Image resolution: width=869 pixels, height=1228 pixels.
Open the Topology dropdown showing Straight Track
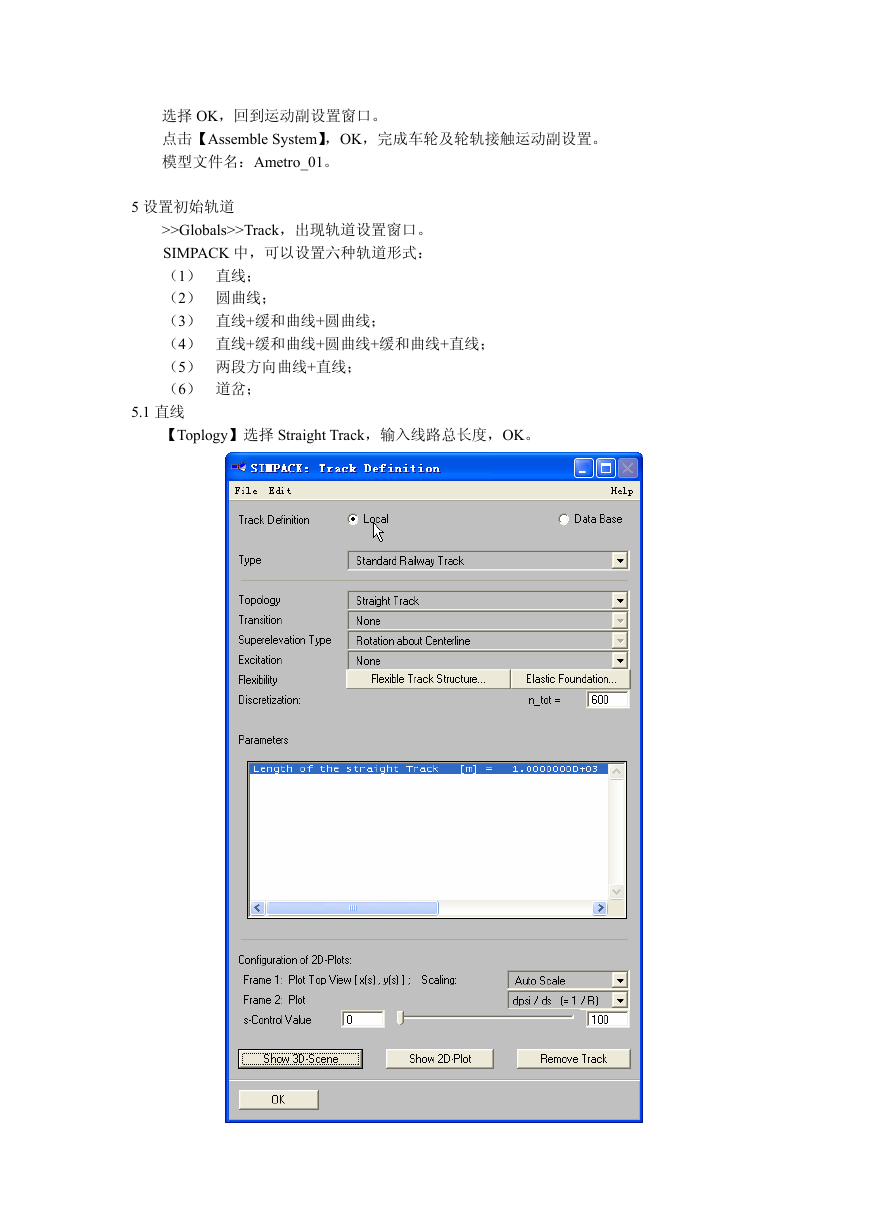coord(488,601)
